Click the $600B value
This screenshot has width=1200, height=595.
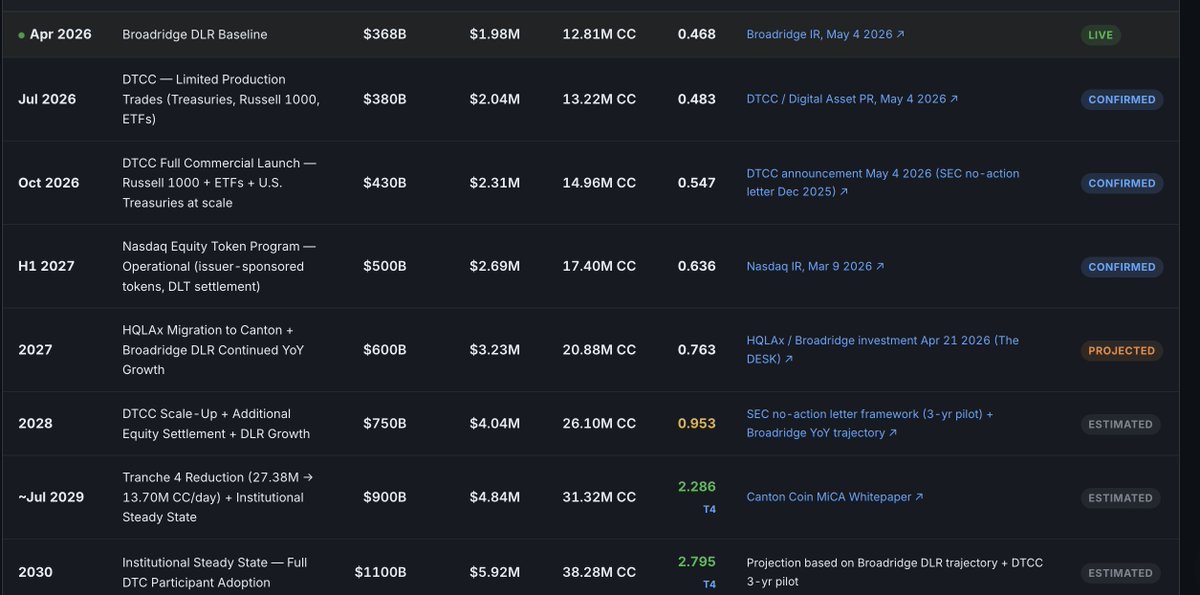(x=385, y=350)
